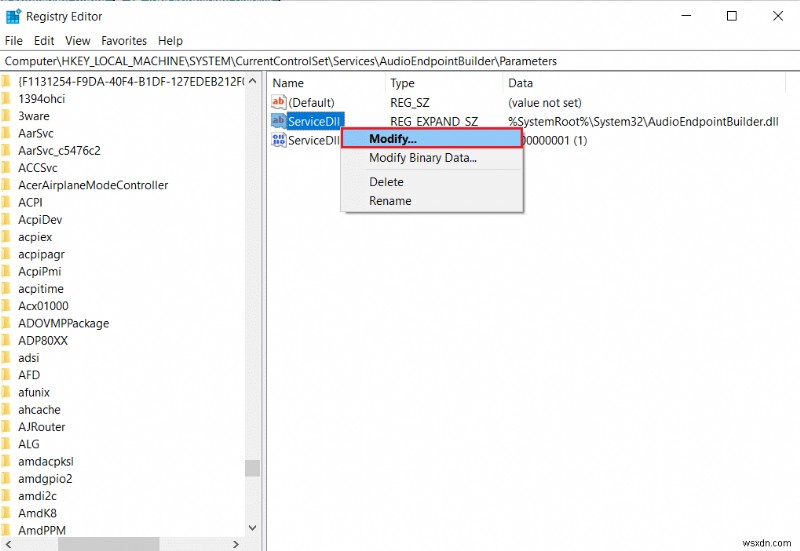The image size is (800, 551).
Task: Click the registry path address bar
Action: 400,61
